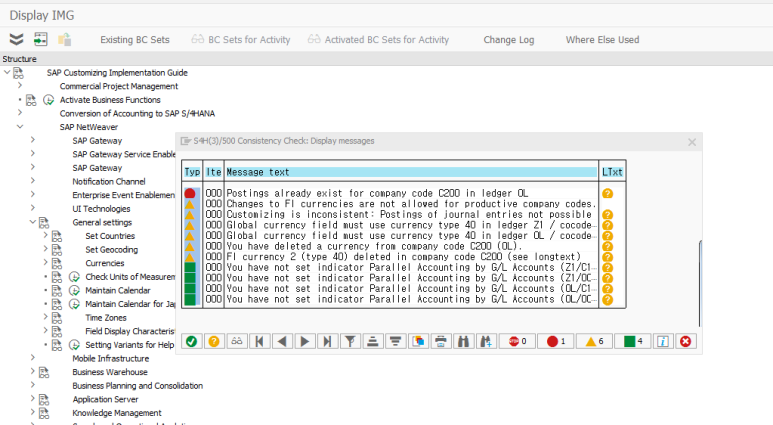
Task: Expand the Knowledge Management node
Action: tap(33, 412)
